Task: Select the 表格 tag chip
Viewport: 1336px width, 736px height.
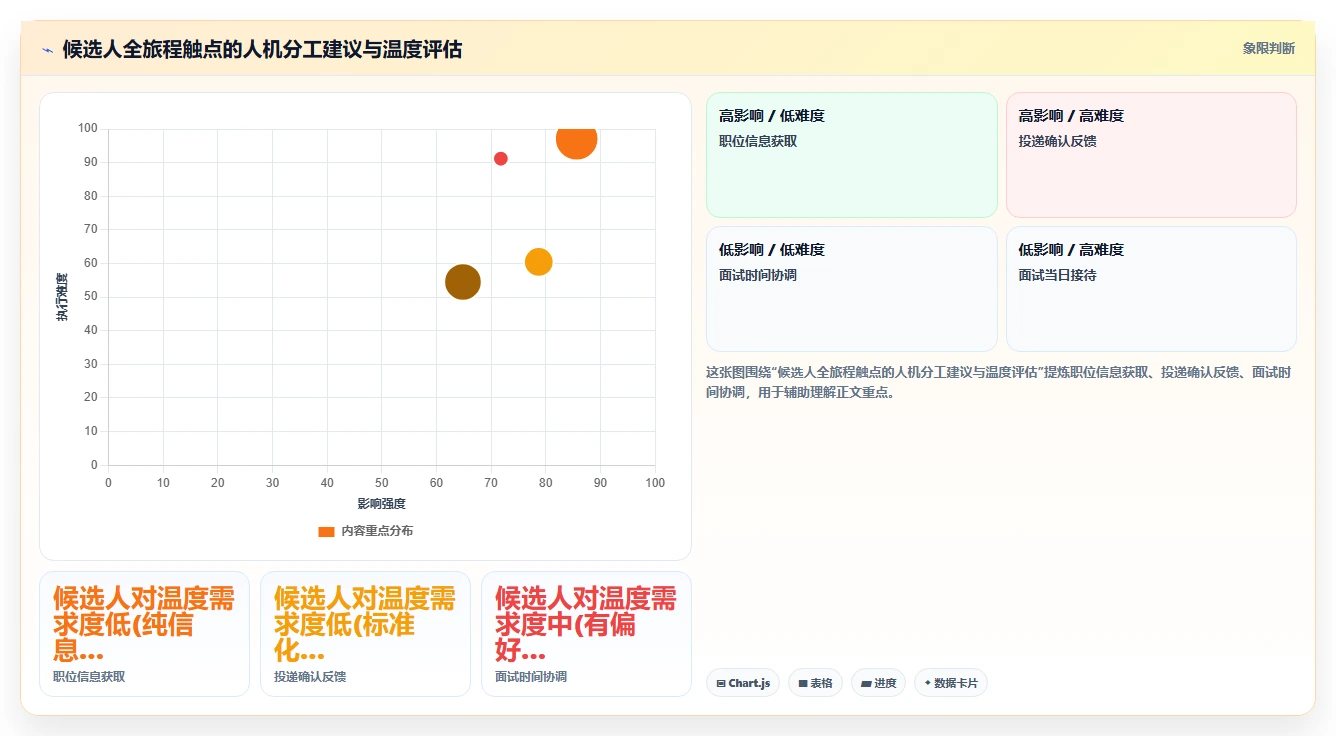Action: click(x=815, y=683)
